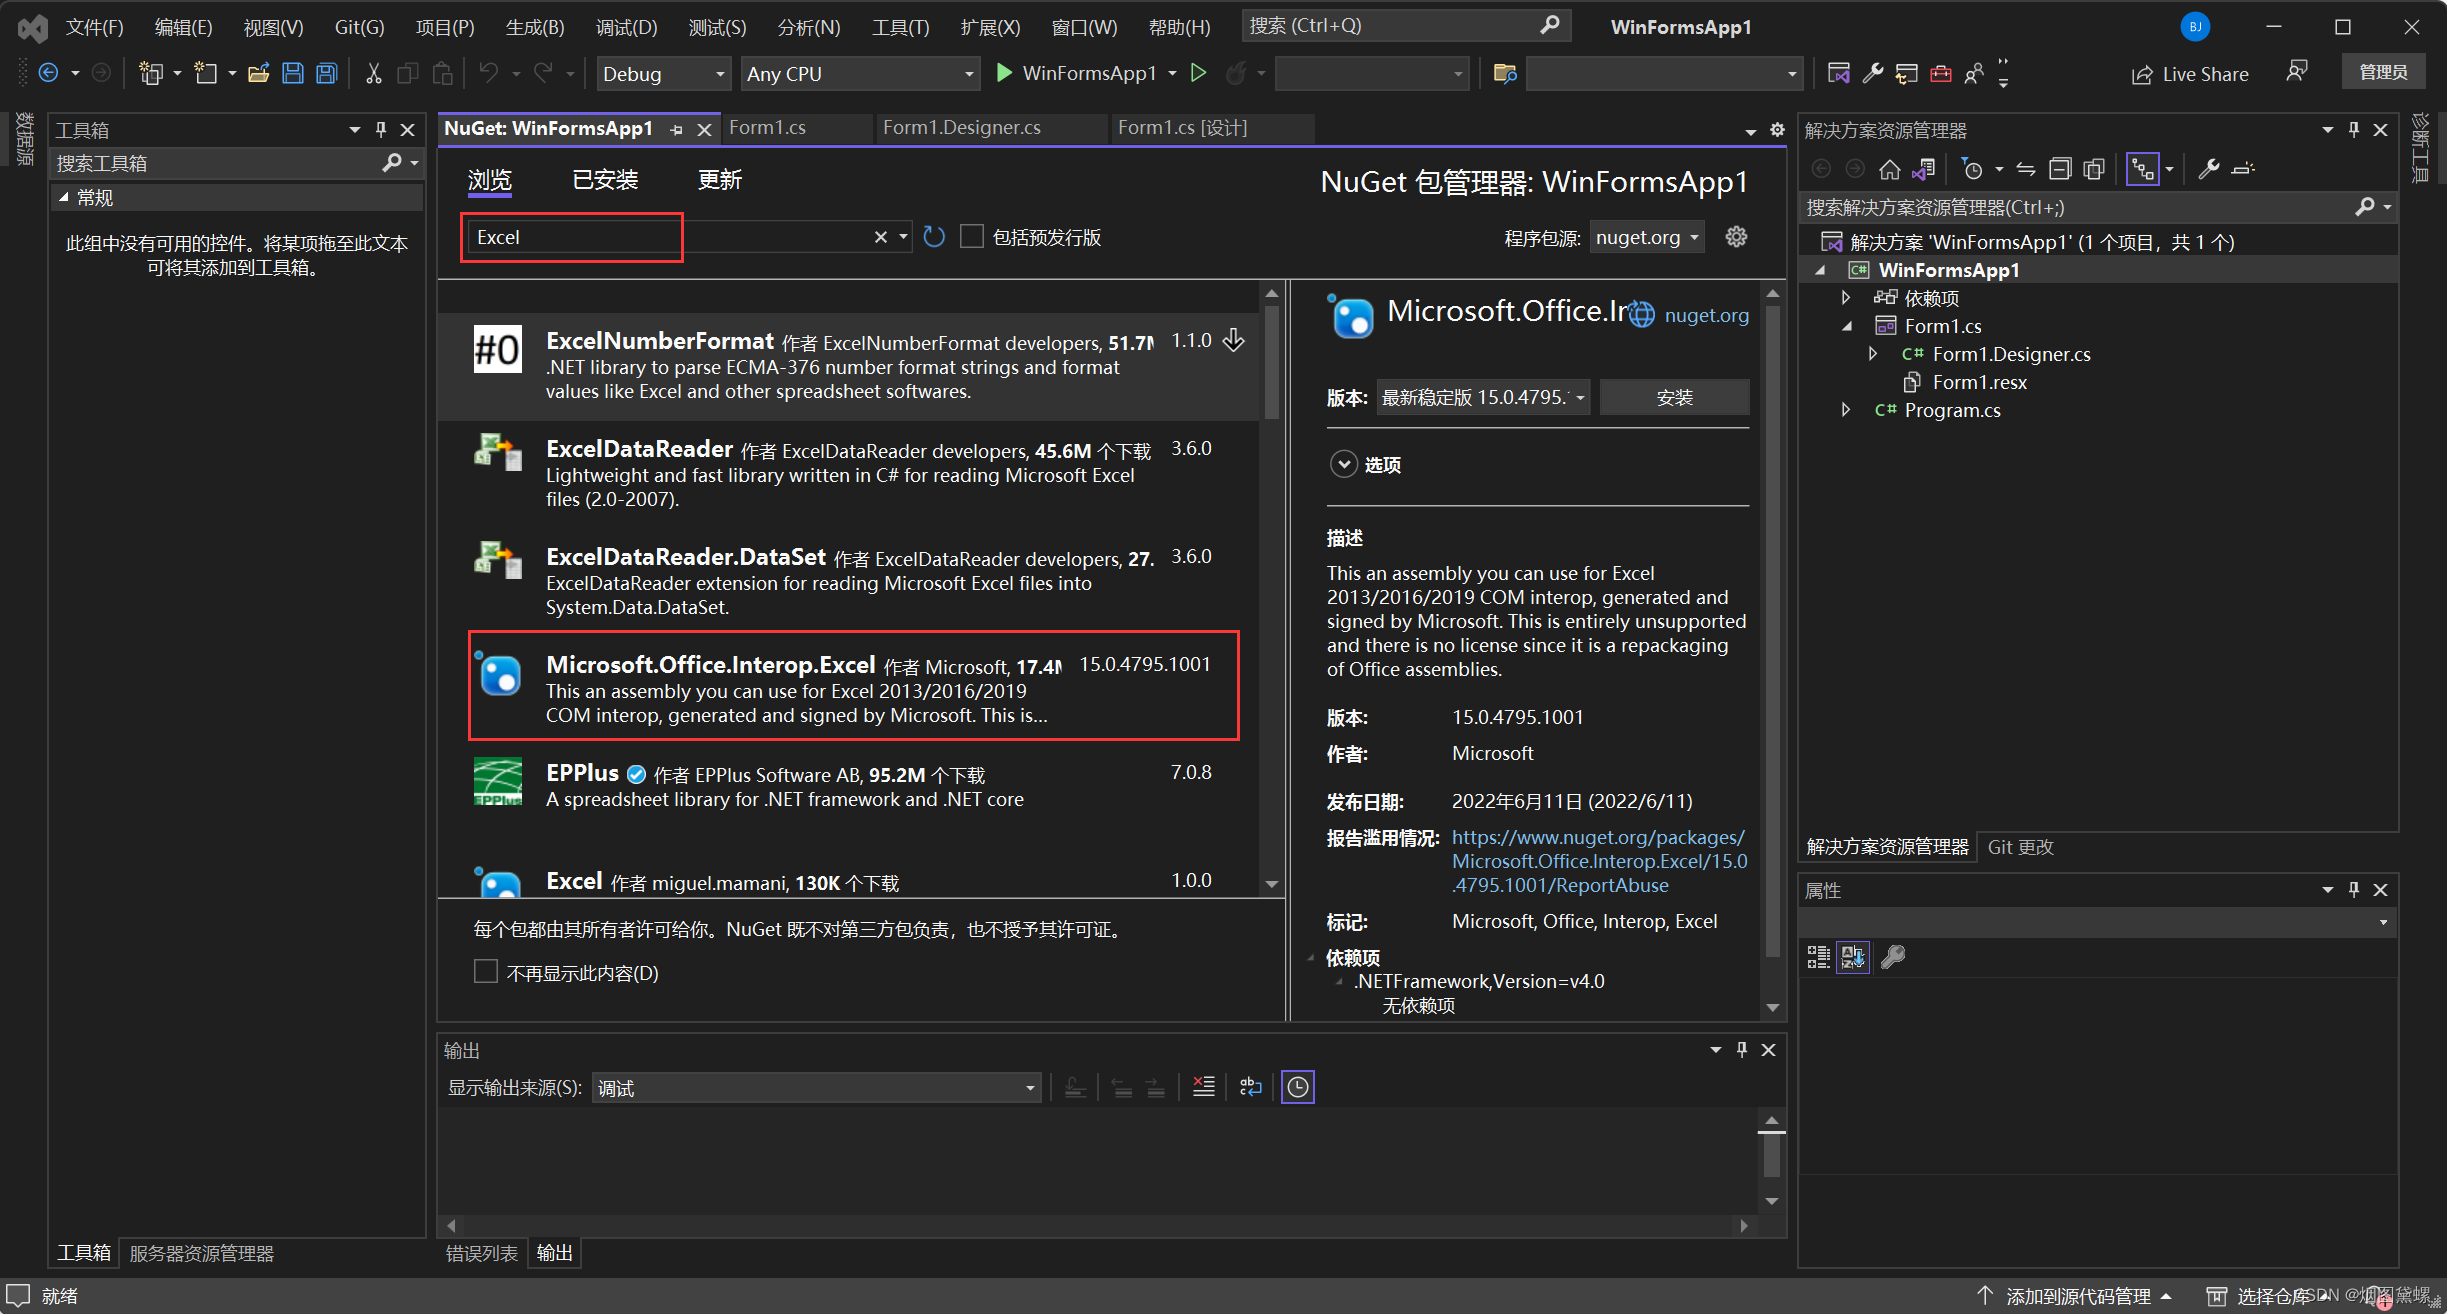Click Solution Explorer Home icon
The image size is (2447, 1314).
1889,169
